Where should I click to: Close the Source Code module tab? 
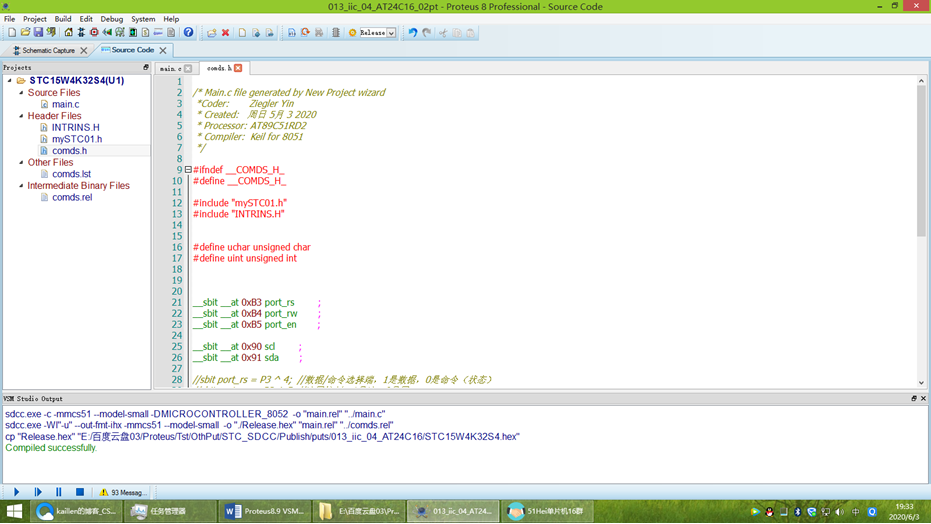tap(163, 50)
